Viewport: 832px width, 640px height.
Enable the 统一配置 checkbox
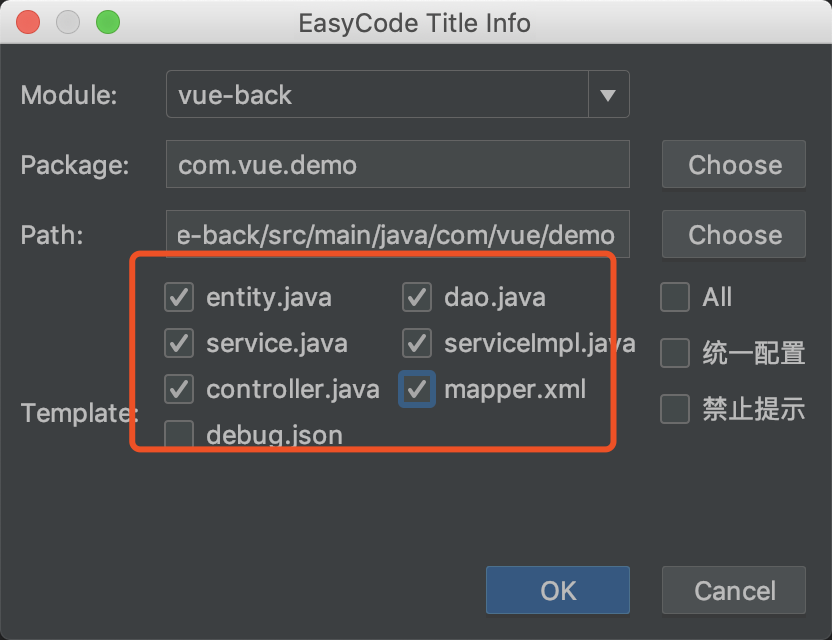tap(675, 353)
